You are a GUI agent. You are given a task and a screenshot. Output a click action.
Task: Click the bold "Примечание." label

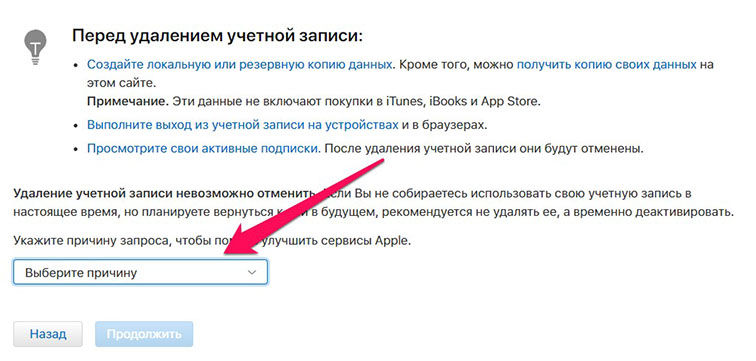(x=127, y=102)
